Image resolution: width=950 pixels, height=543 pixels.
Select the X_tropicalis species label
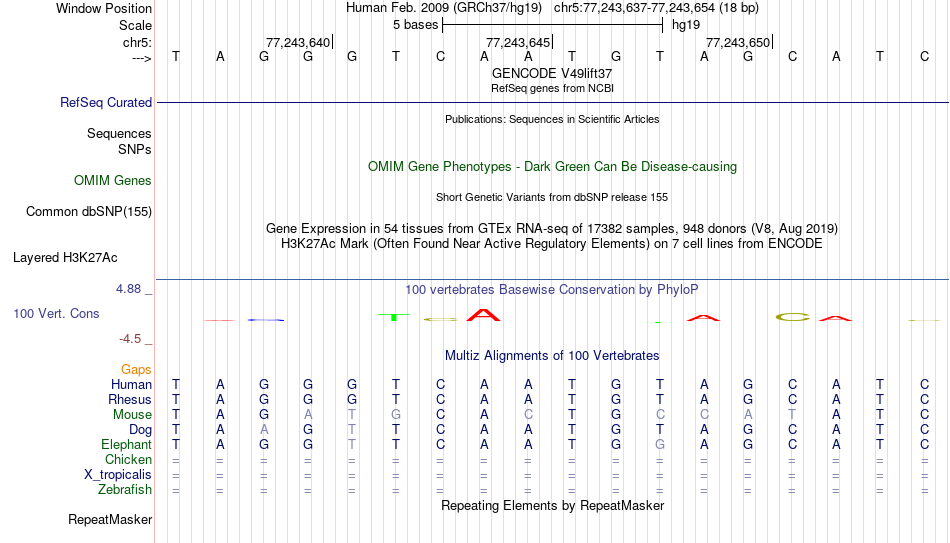pyautogui.click(x=118, y=475)
